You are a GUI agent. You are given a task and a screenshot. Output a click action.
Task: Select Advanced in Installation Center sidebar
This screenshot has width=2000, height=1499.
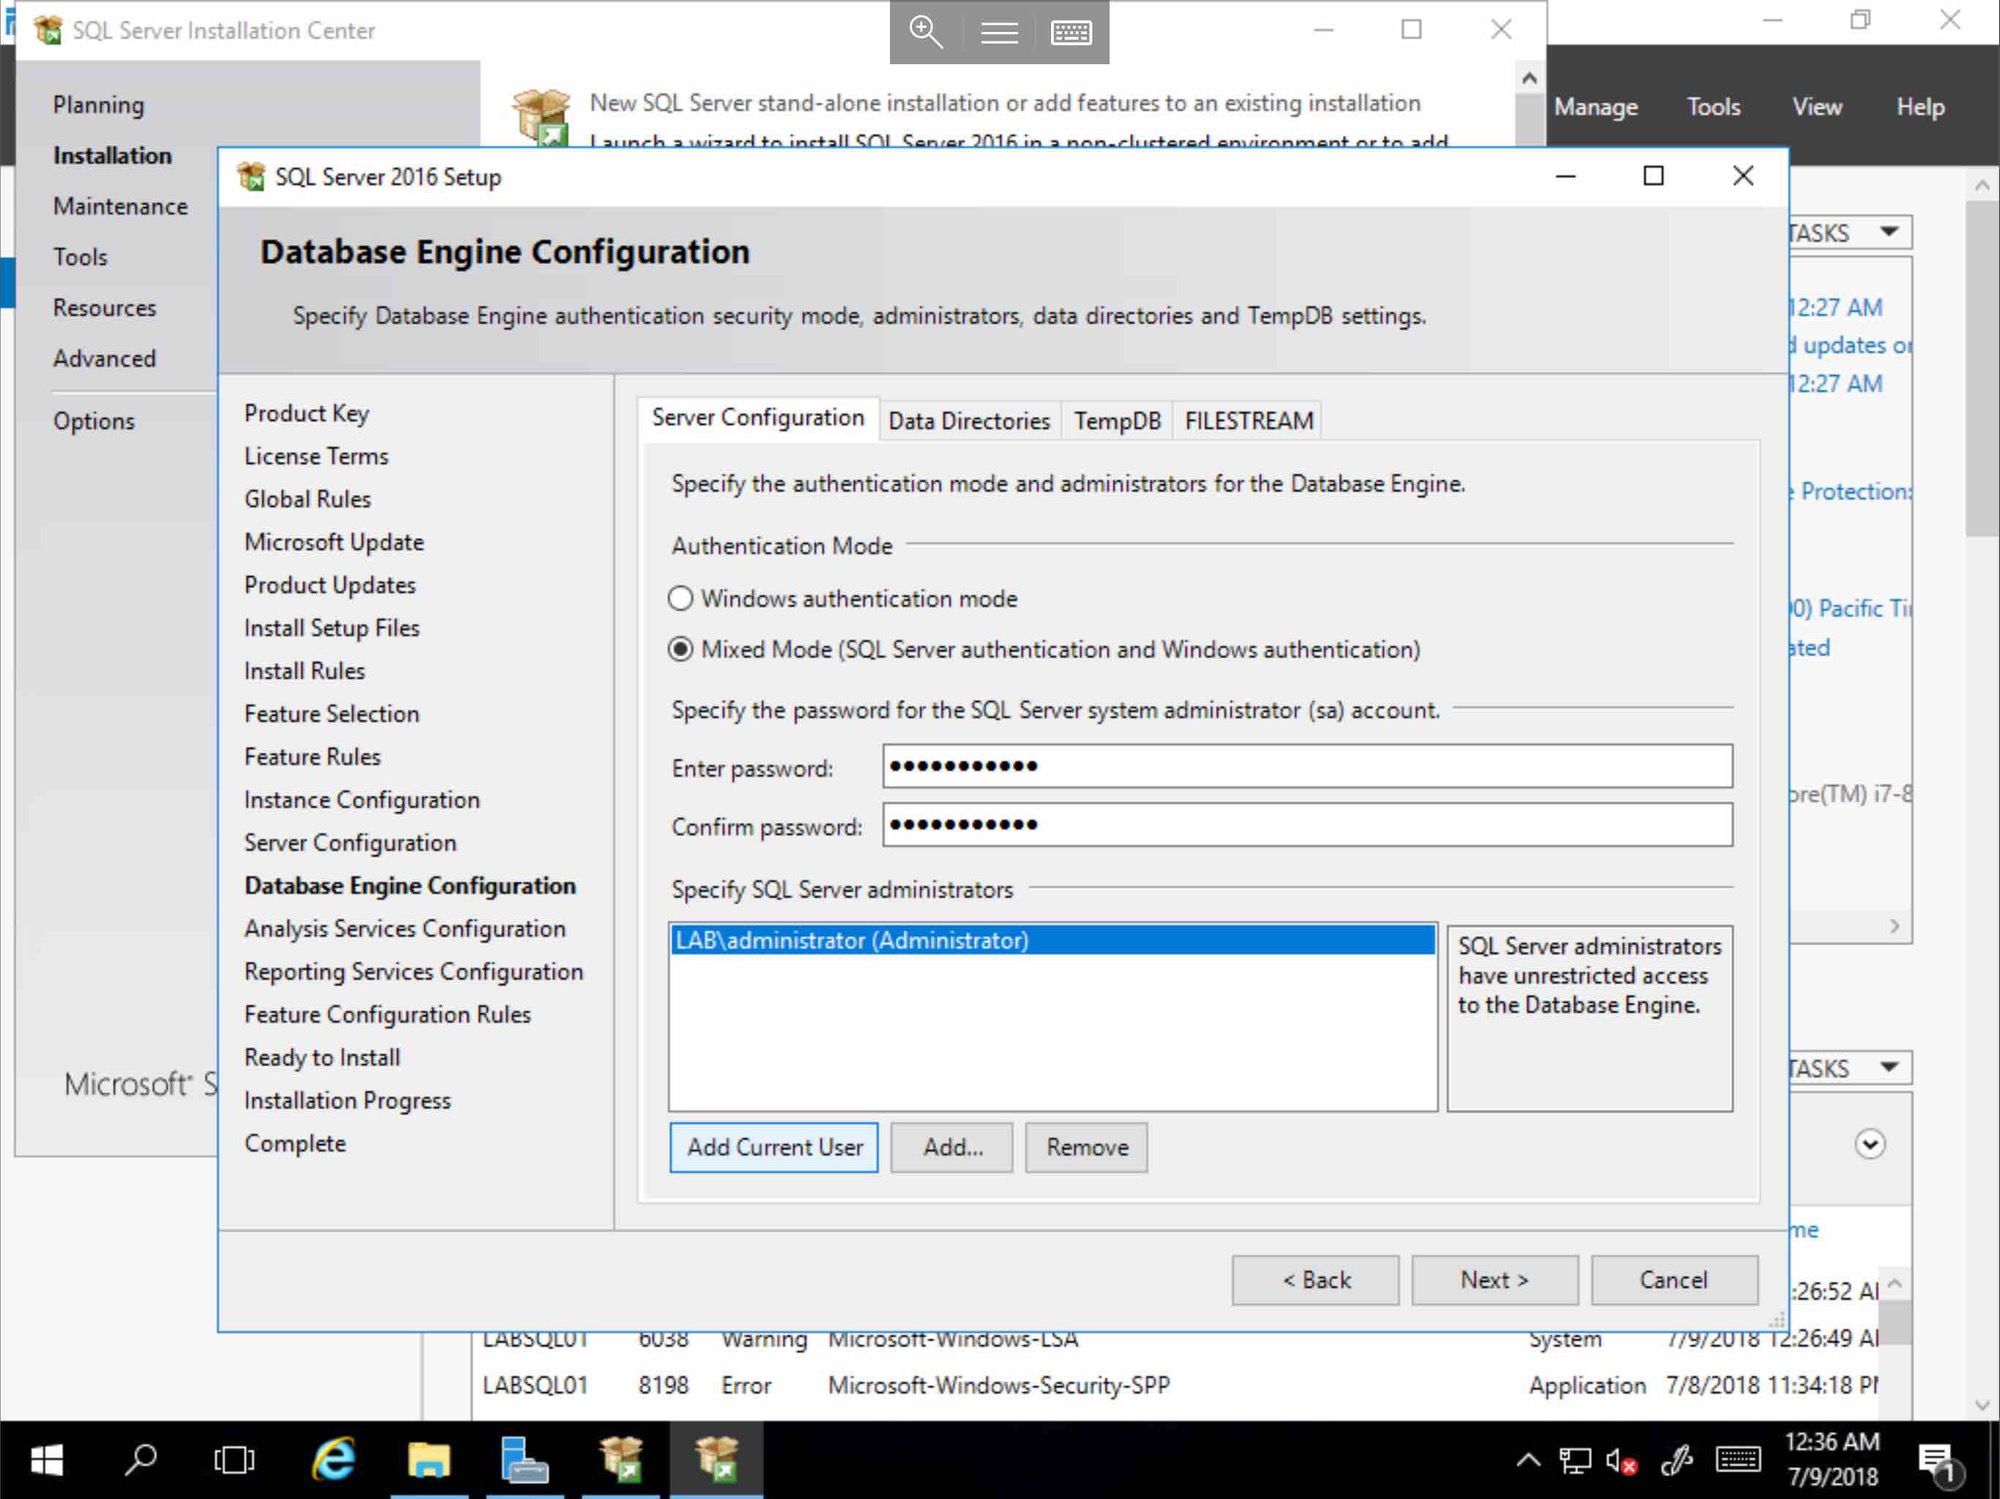pyautogui.click(x=104, y=359)
